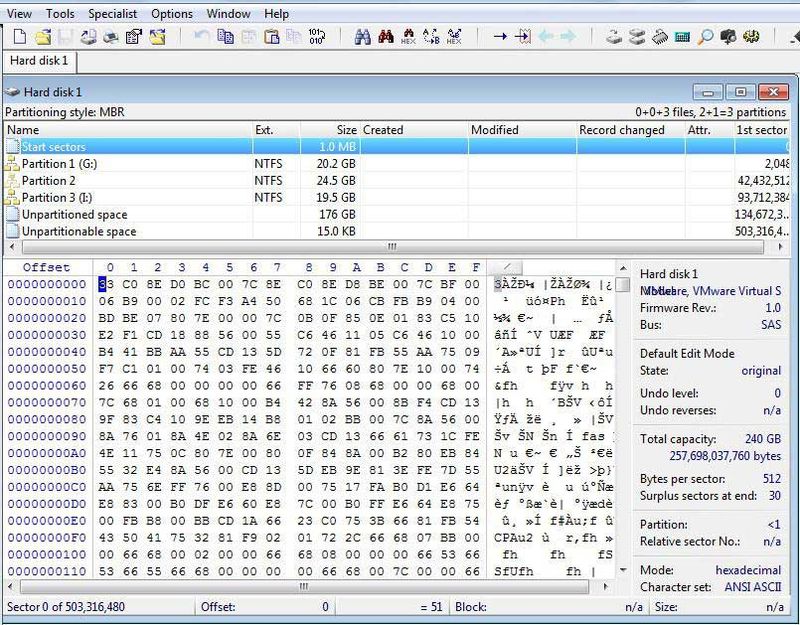
Task: Open the Tools menu
Action: [60, 14]
